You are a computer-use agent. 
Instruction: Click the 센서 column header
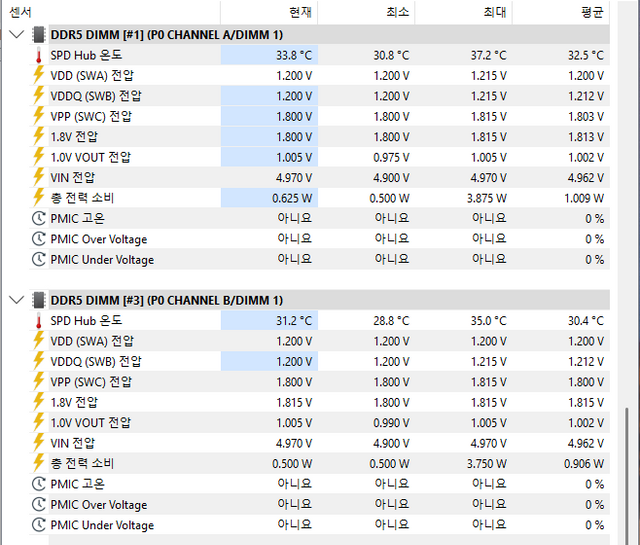[20, 12]
